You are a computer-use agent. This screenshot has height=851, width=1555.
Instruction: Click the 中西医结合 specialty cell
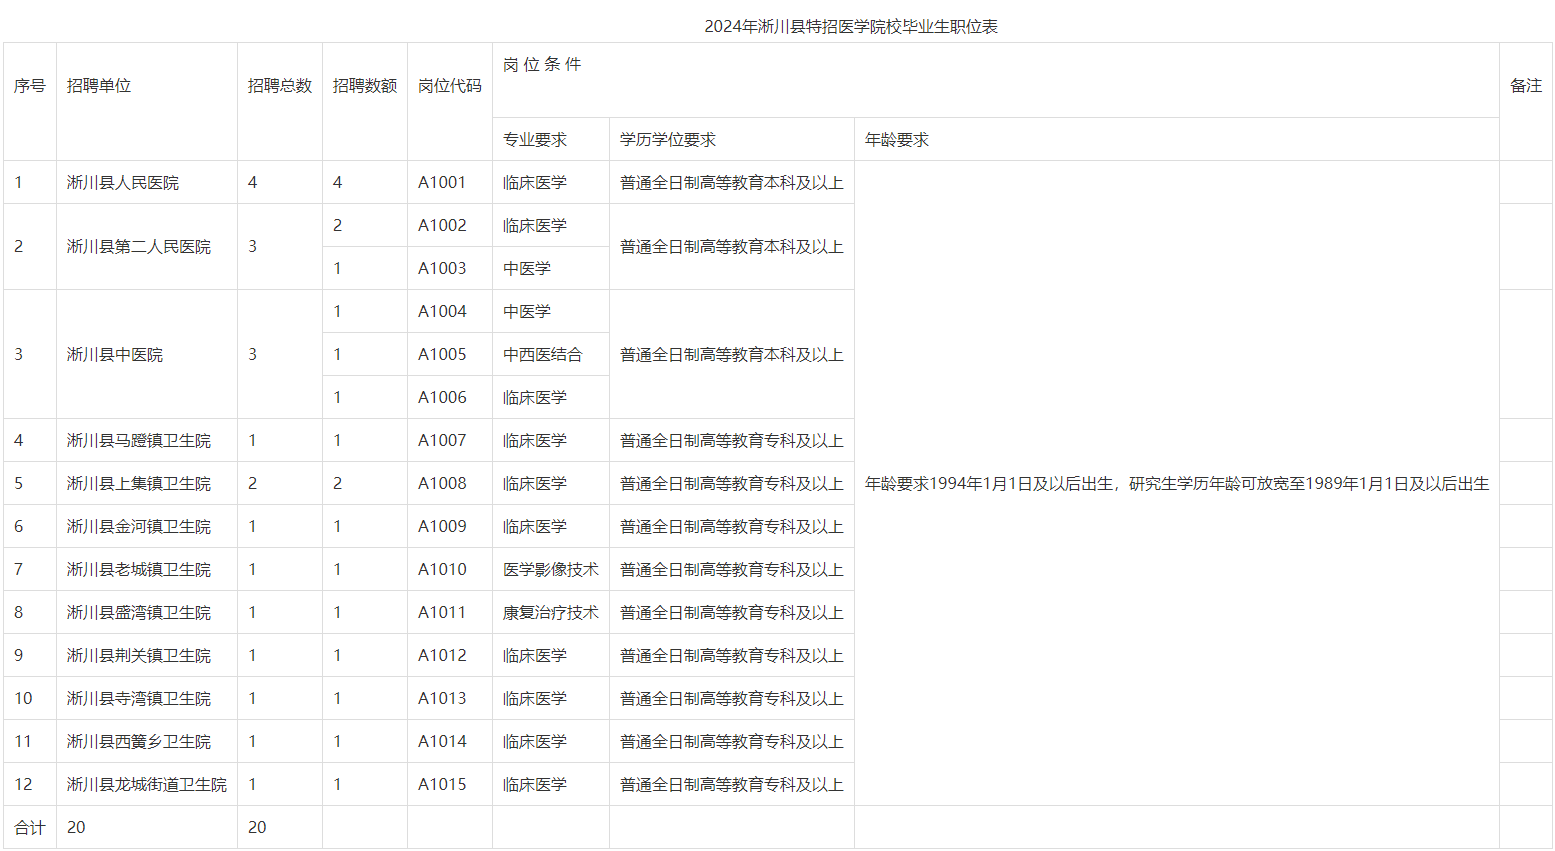(x=542, y=355)
